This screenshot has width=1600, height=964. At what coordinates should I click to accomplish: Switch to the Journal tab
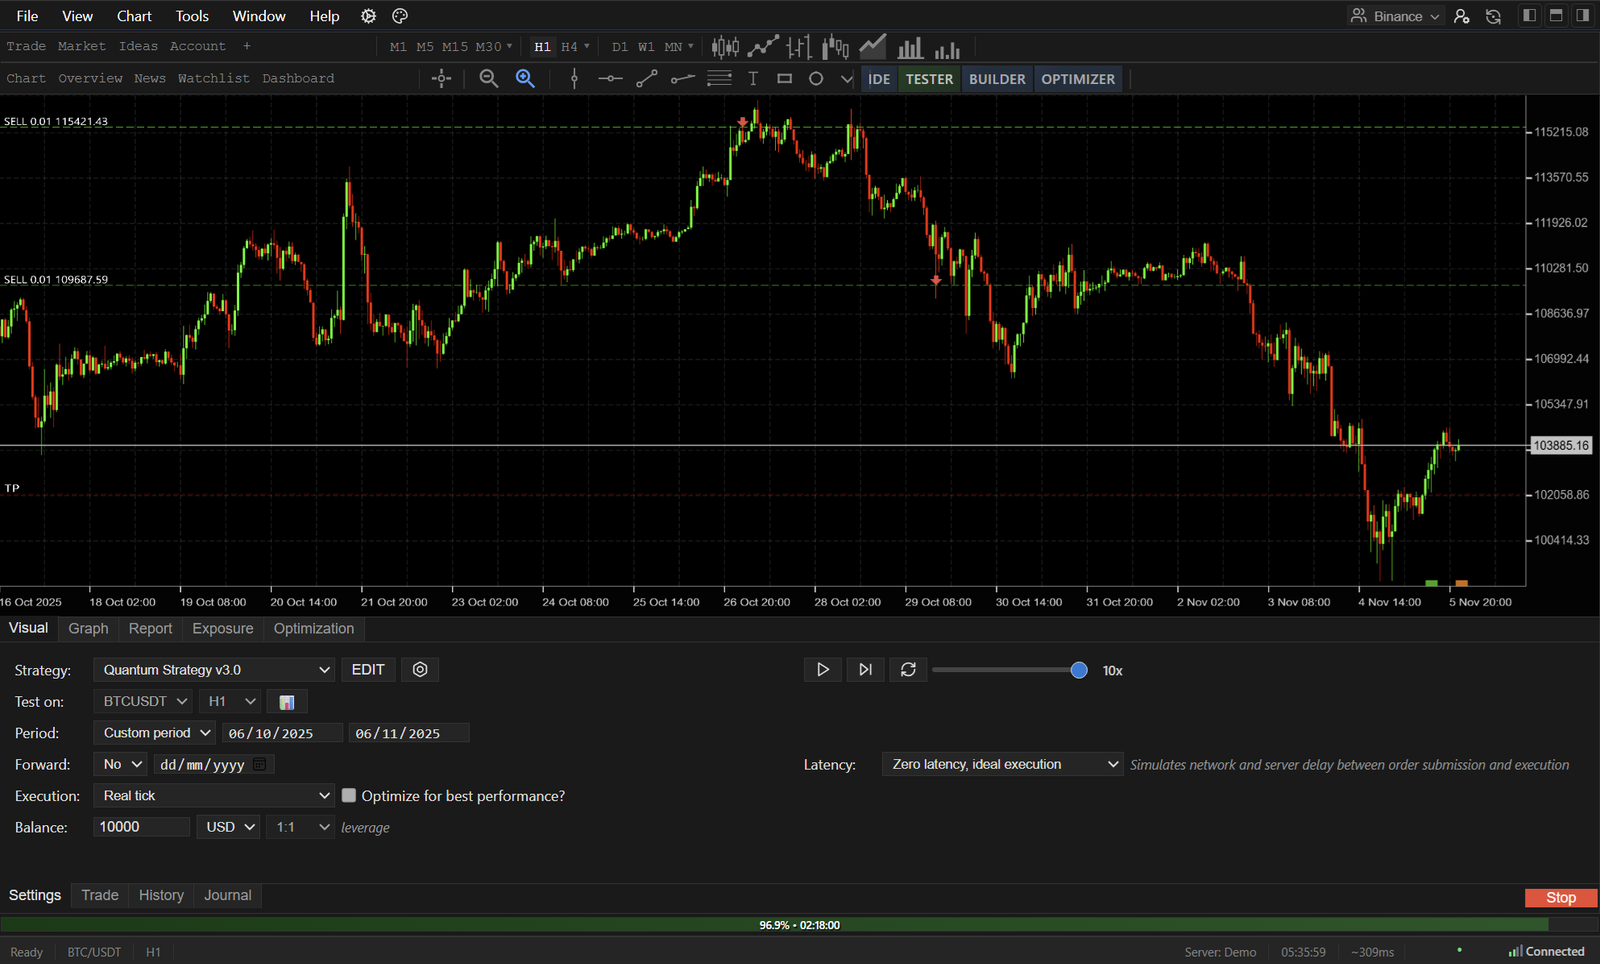point(227,895)
